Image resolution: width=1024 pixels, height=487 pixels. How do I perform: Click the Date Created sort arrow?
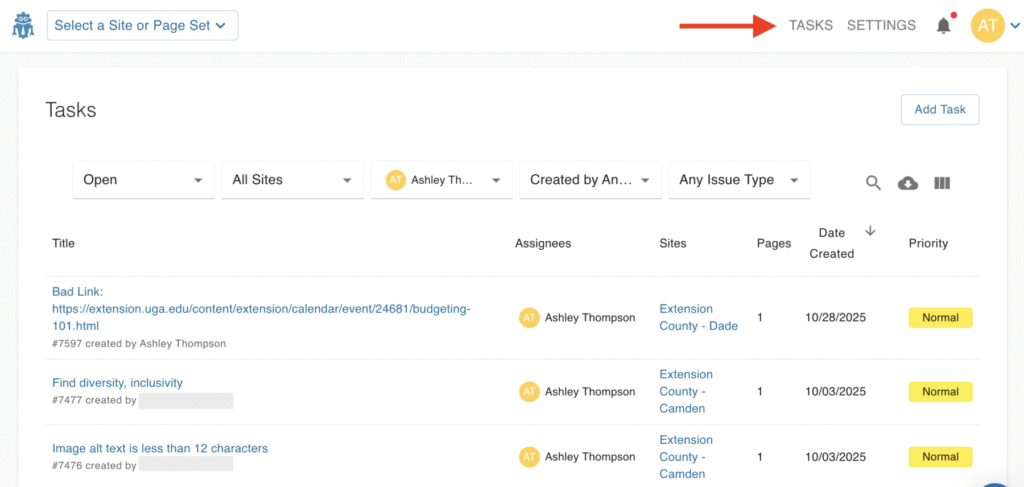coord(870,231)
